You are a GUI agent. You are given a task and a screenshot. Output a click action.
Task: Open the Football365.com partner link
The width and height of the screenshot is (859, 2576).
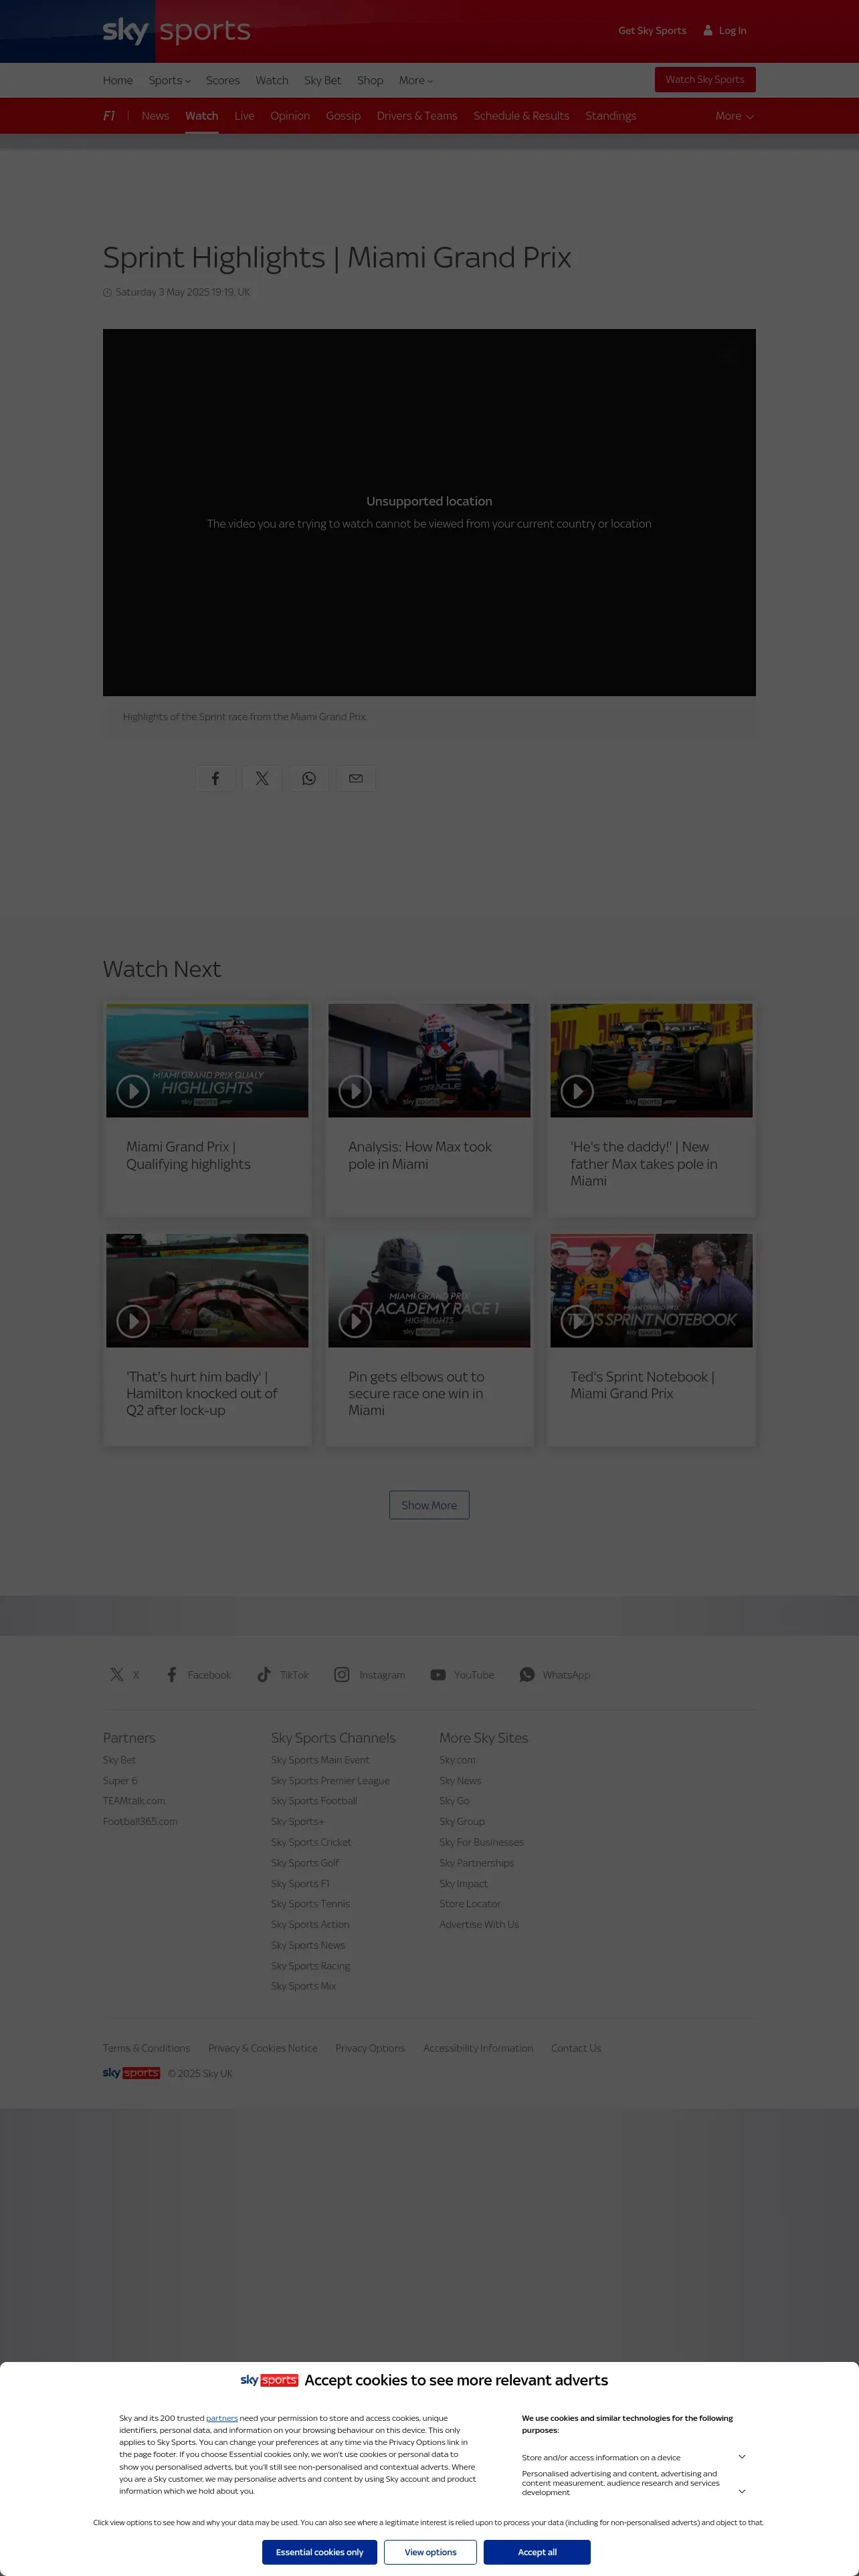[140, 1822]
